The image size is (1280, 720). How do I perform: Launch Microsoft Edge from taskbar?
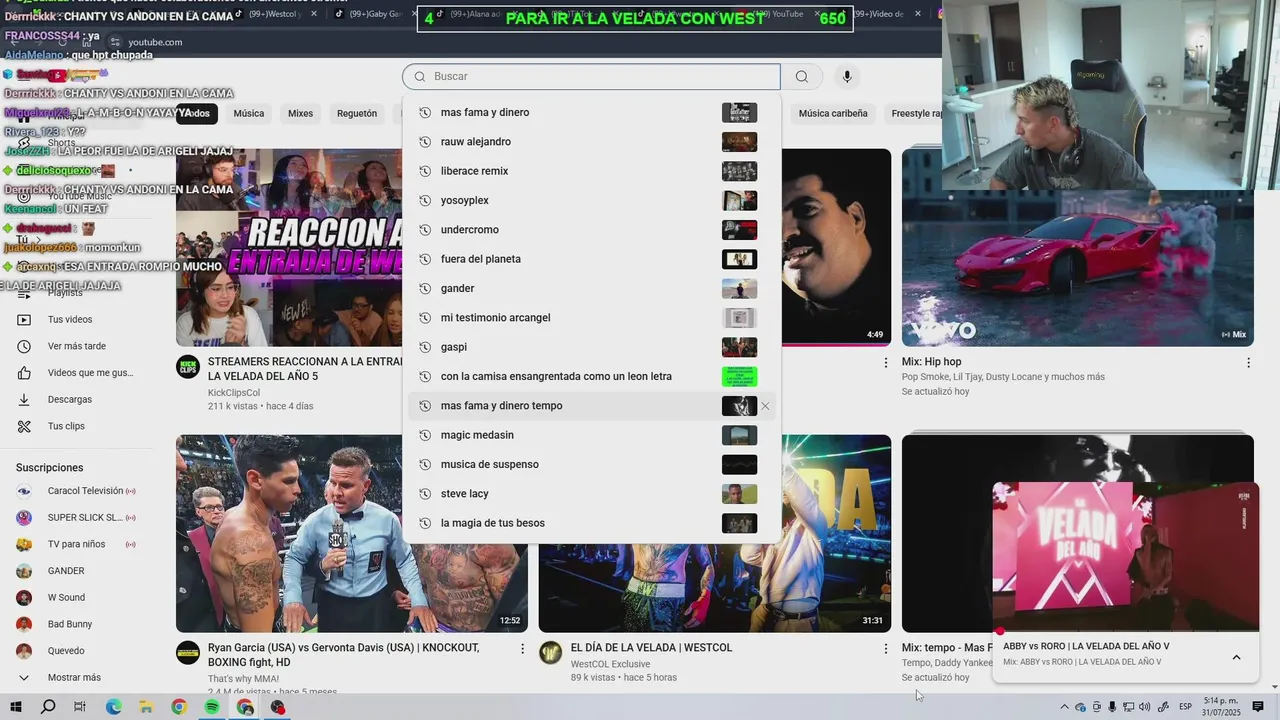tap(113, 707)
